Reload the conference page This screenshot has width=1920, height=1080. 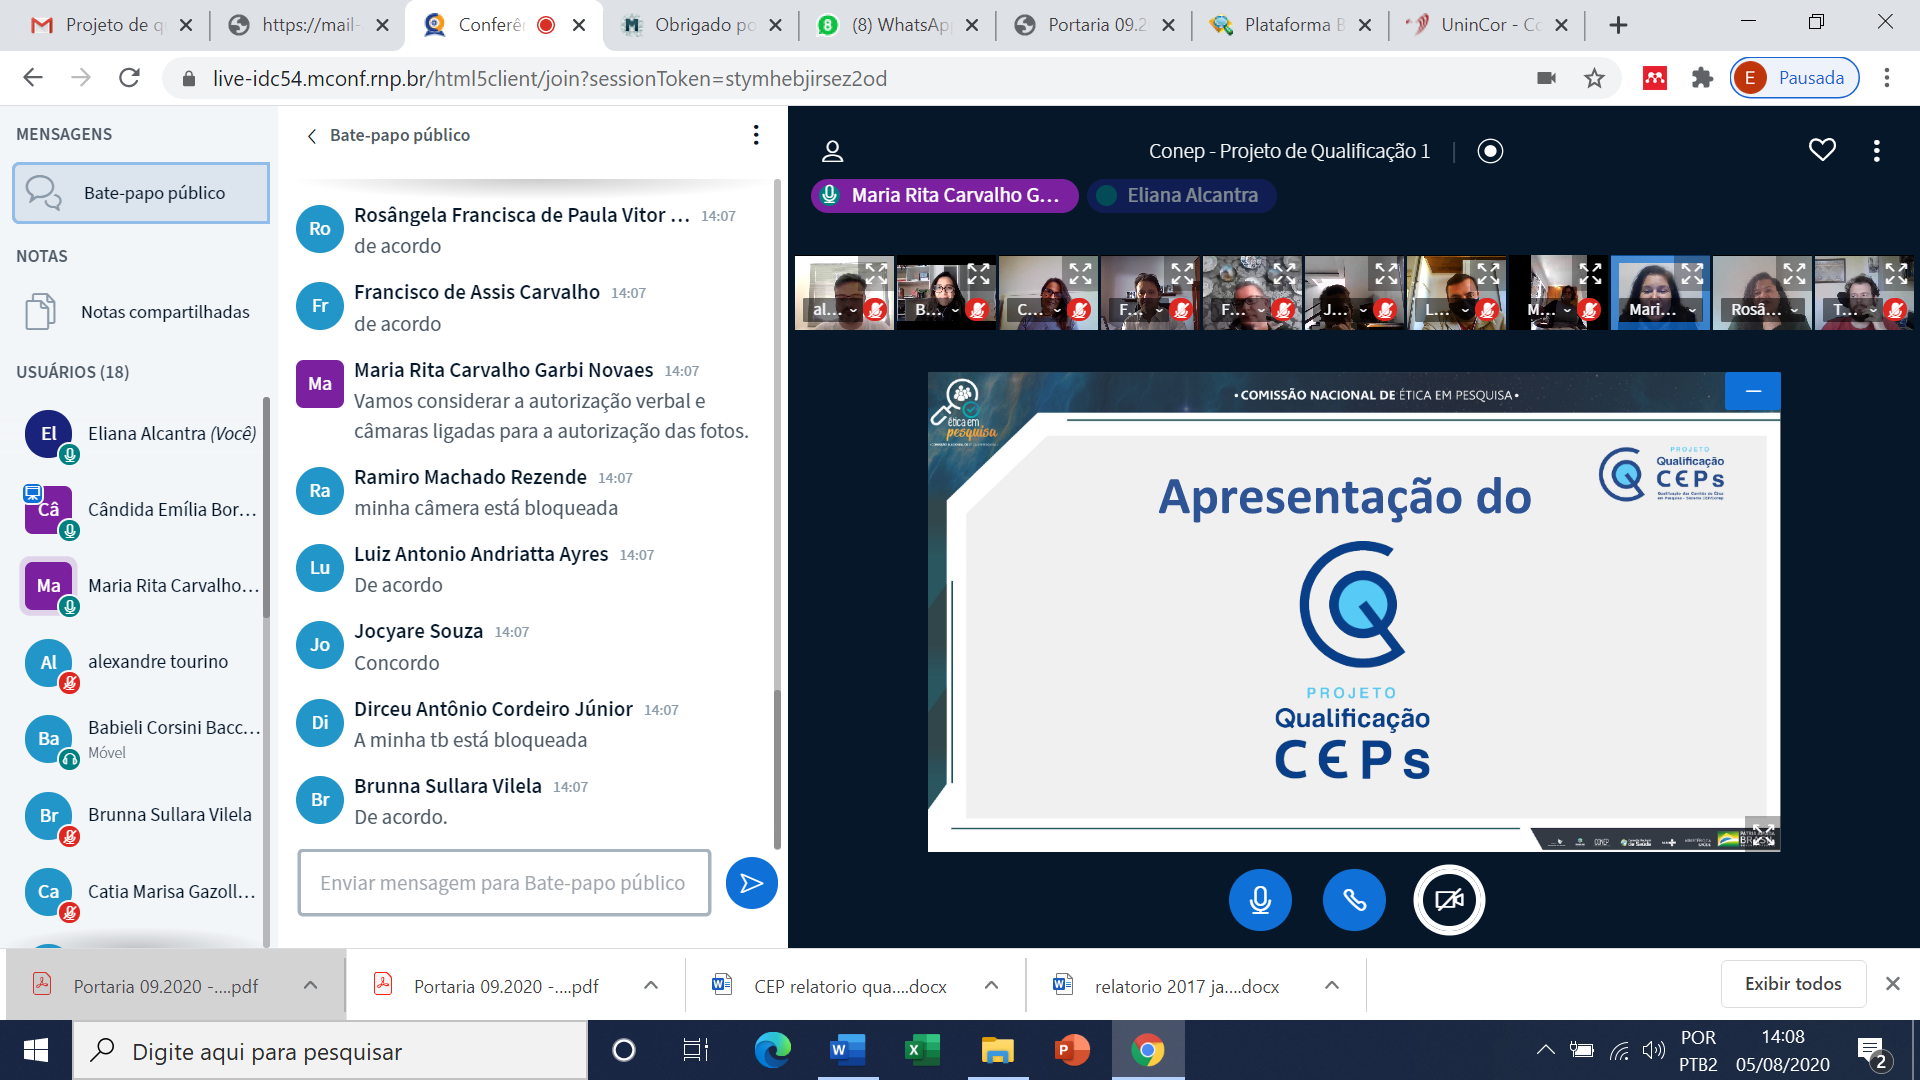click(x=129, y=78)
